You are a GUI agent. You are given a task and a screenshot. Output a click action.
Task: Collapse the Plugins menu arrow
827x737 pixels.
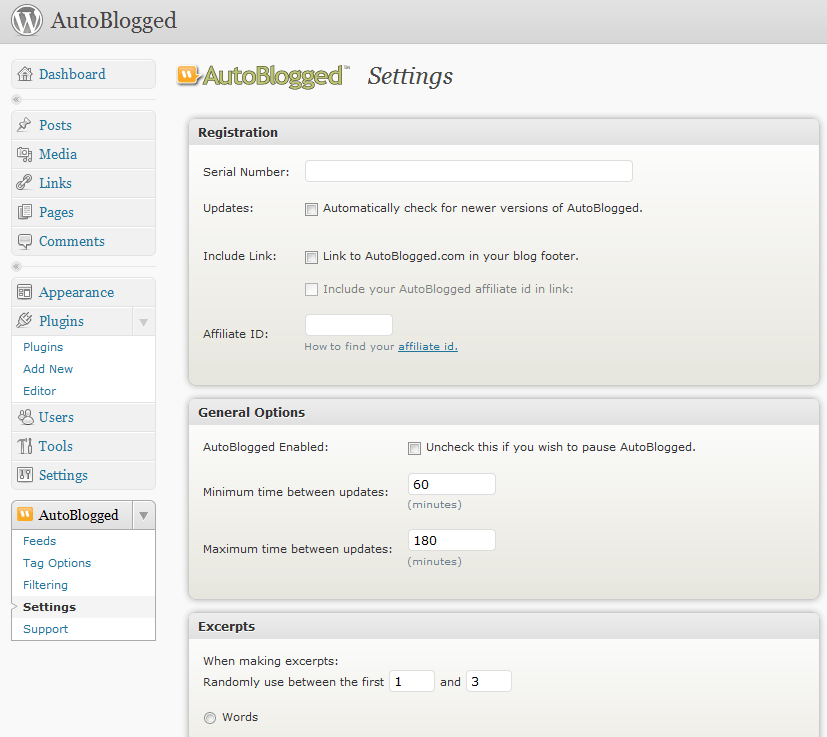tap(143, 322)
